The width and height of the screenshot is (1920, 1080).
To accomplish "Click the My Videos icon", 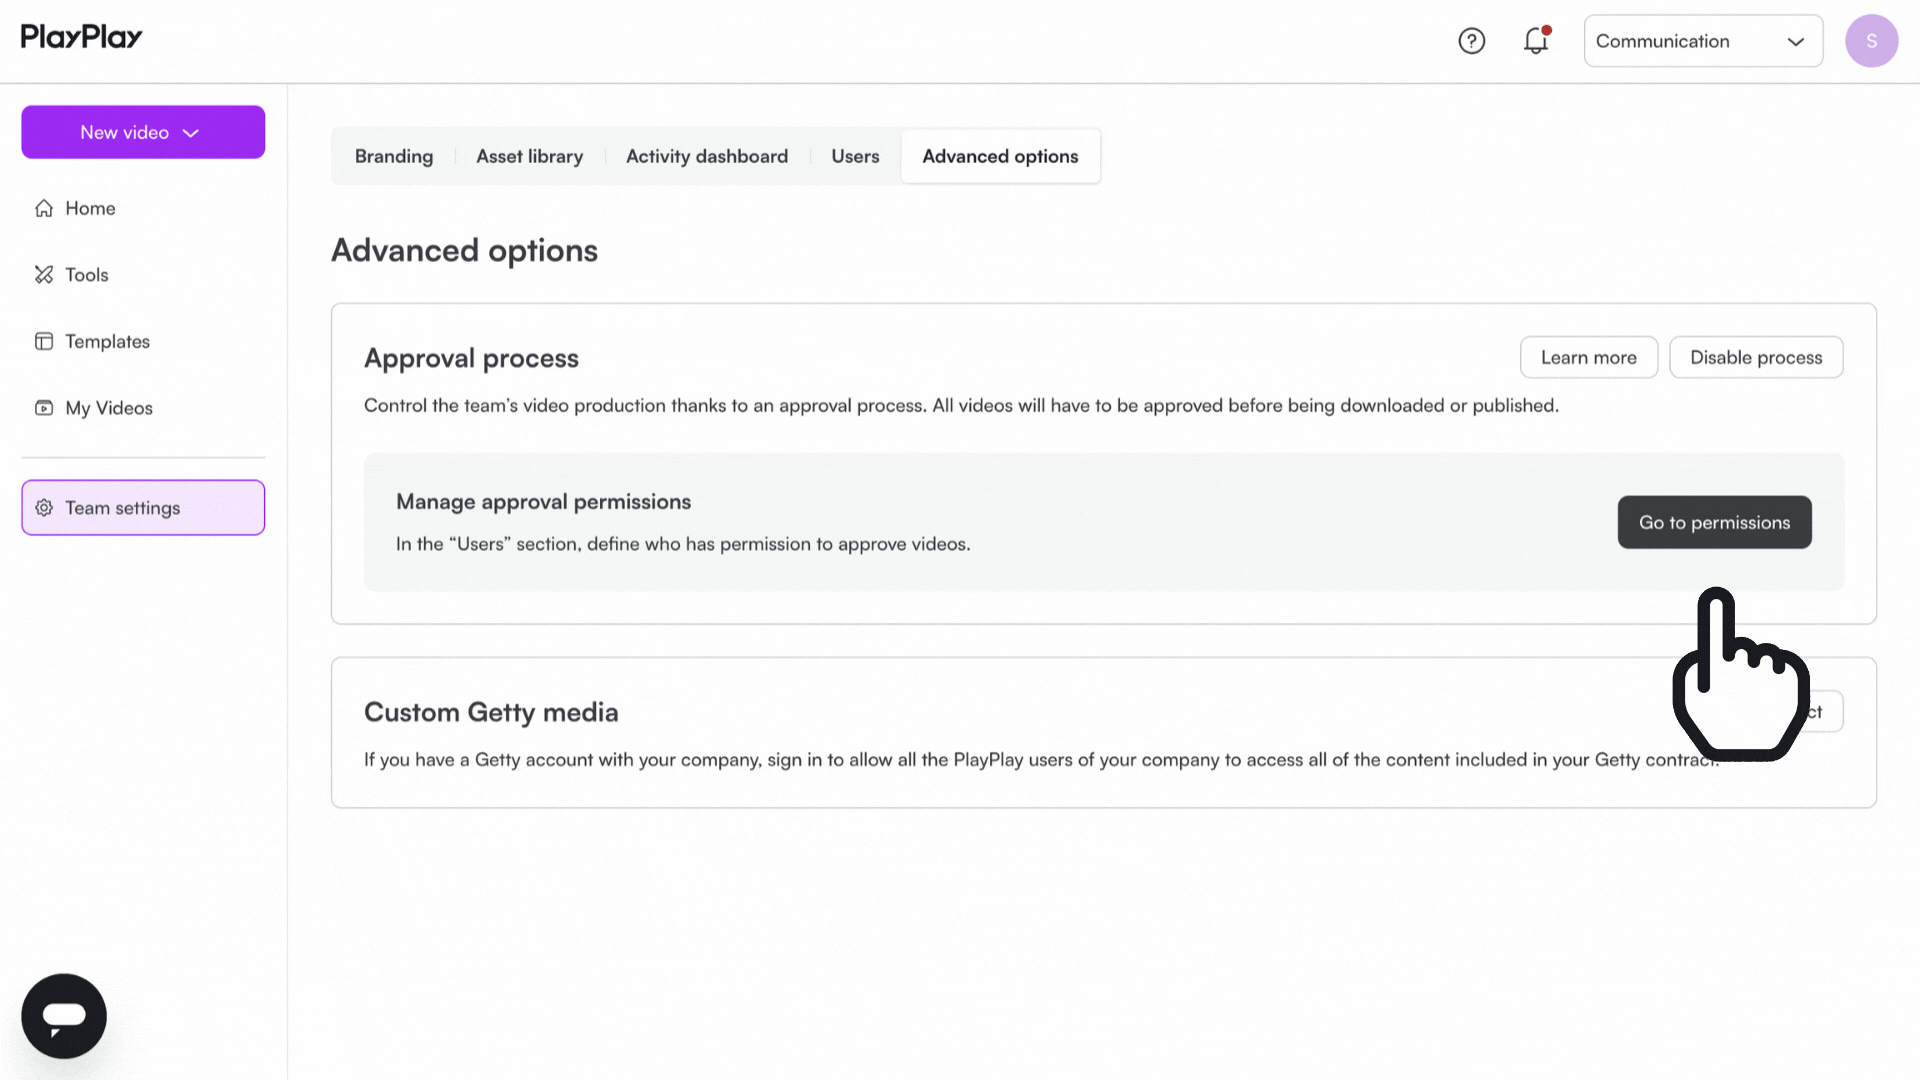I will (44, 408).
